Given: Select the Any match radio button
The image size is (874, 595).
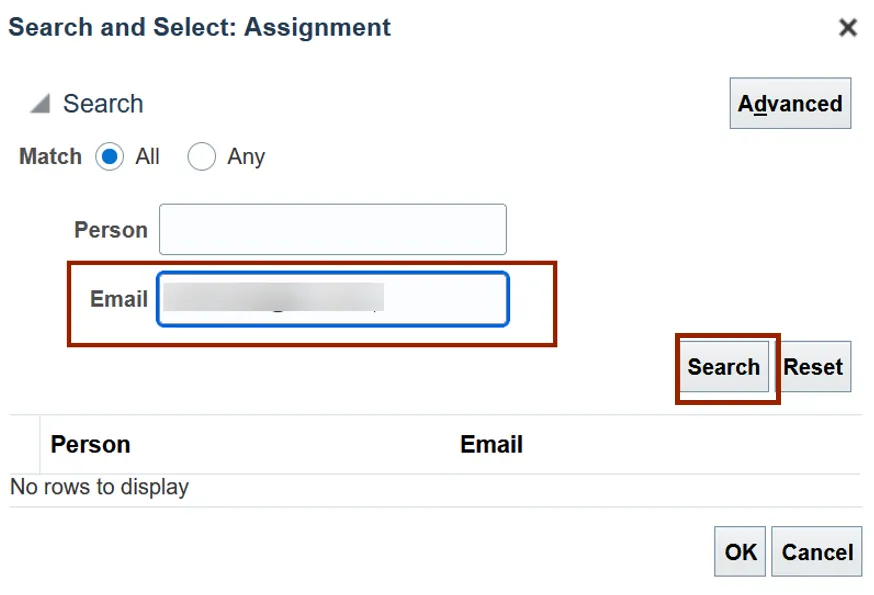Looking at the screenshot, I should coord(202,157).
